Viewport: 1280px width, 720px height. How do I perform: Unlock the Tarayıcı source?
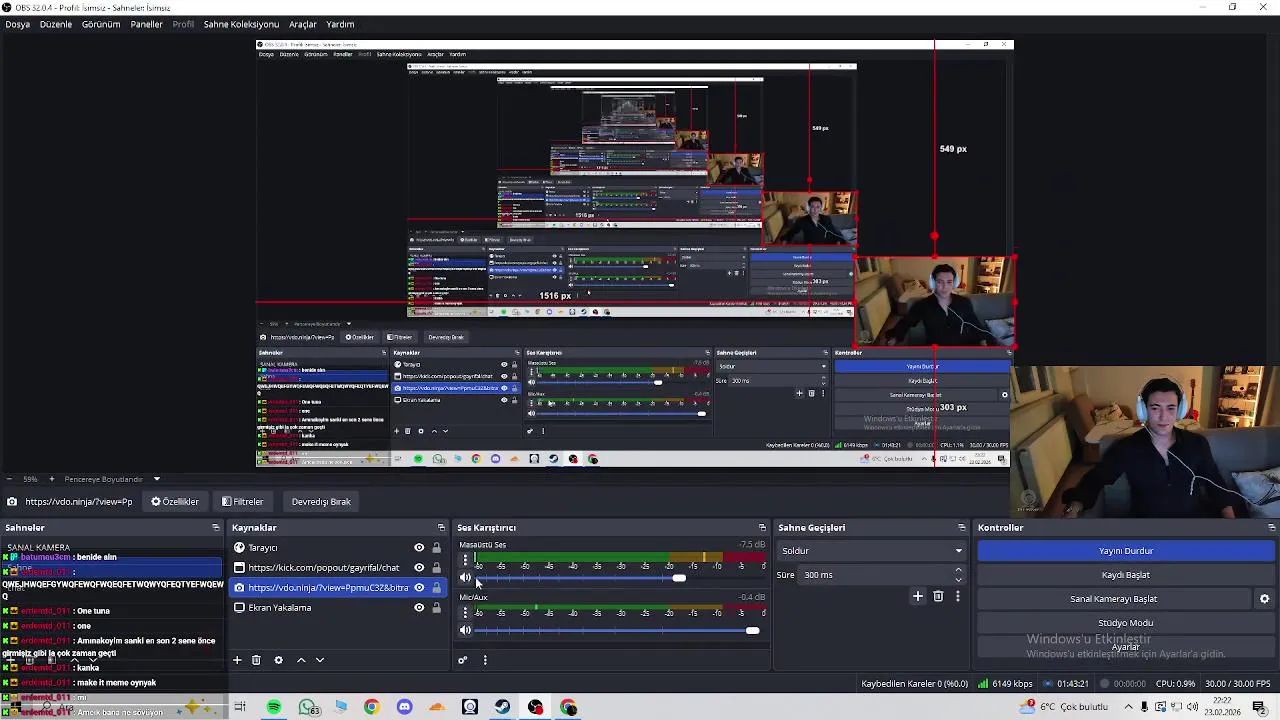pos(436,548)
